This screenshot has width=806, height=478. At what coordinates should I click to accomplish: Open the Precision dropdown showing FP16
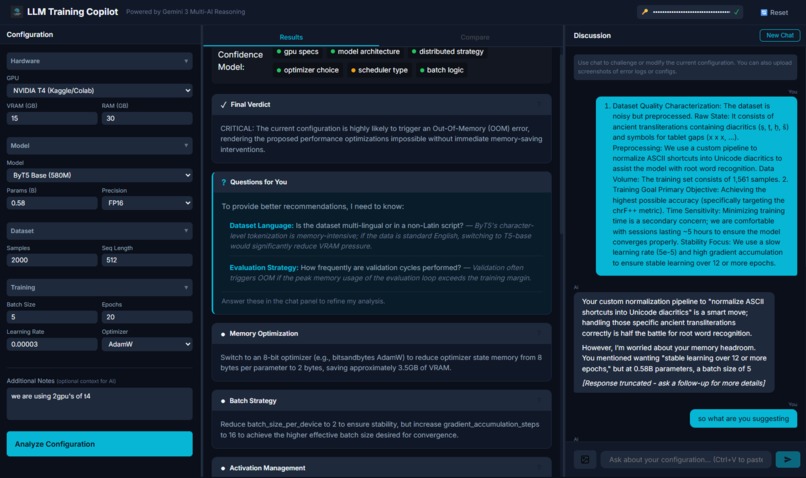click(x=147, y=203)
